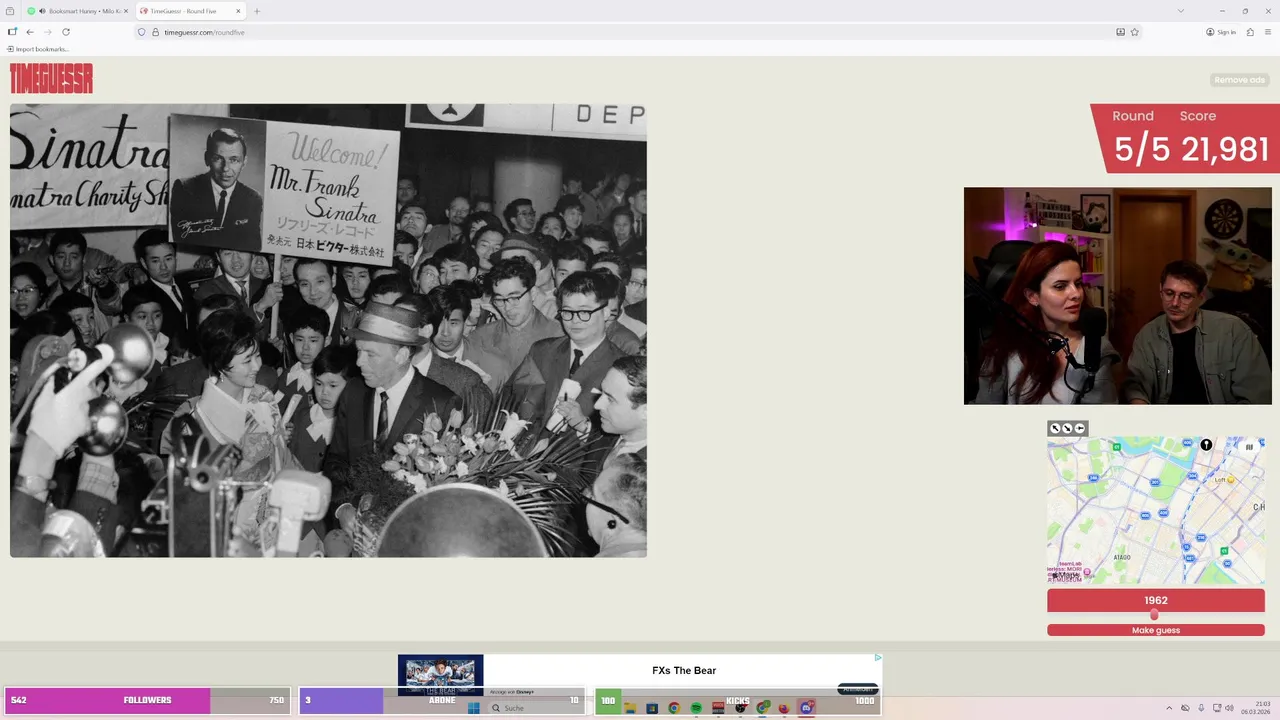Click the timeguessr.com address bar
The image size is (1280, 720).
pos(636,32)
